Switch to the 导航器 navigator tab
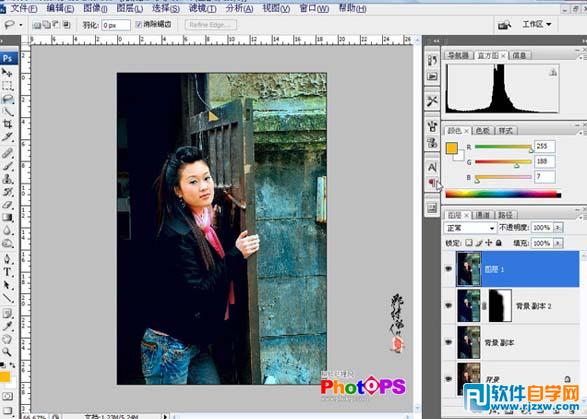Image resolution: width=587 pixels, height=419 pixels. 458,55
